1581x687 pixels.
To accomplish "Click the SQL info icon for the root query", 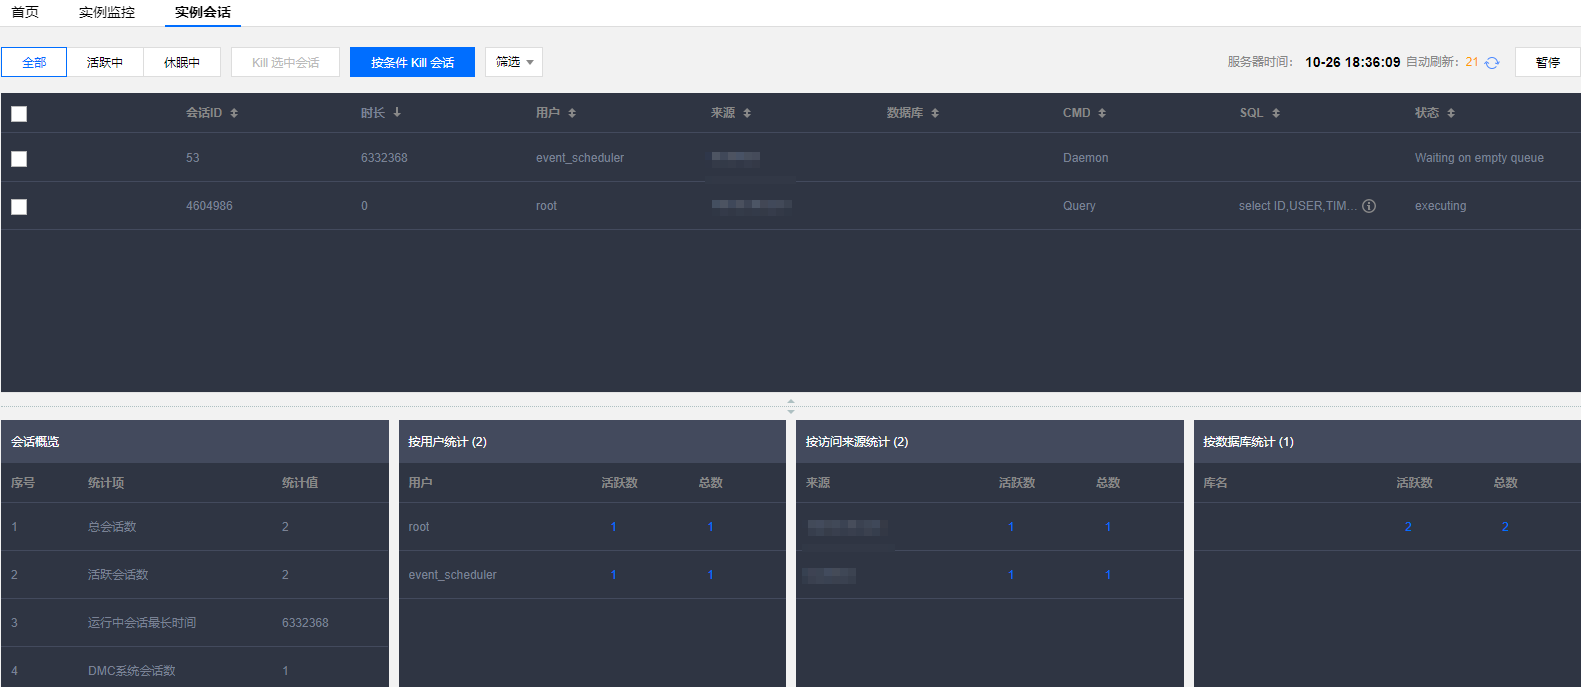I will pos(1369,206).
